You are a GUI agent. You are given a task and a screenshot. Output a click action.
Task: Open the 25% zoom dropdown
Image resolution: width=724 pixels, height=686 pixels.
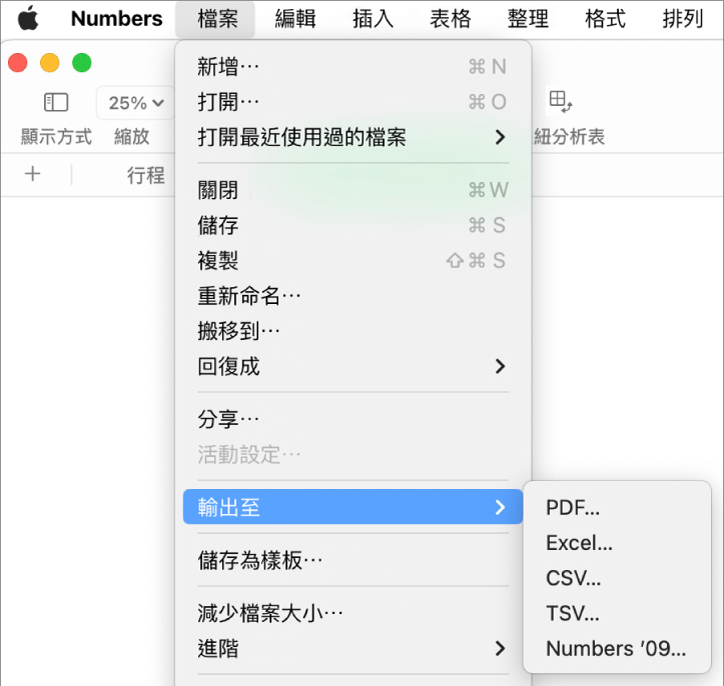tap(136, 102)
